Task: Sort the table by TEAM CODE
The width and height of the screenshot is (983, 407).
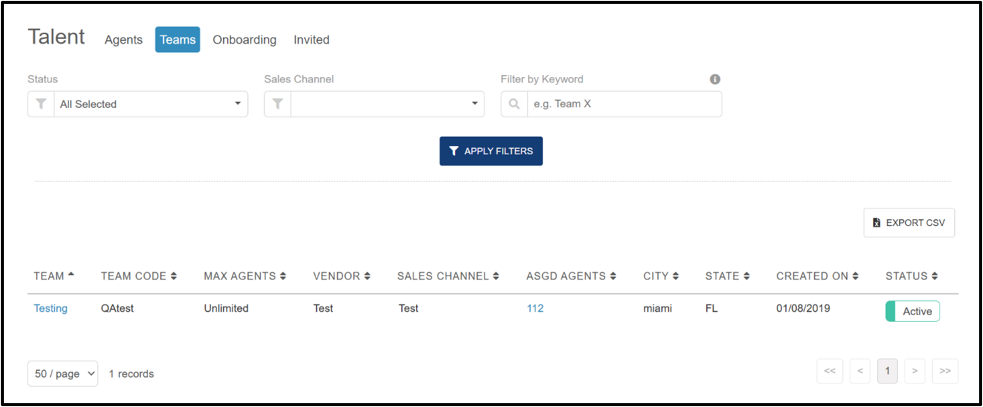Action: pyautogui.click(x=139, y=276)
